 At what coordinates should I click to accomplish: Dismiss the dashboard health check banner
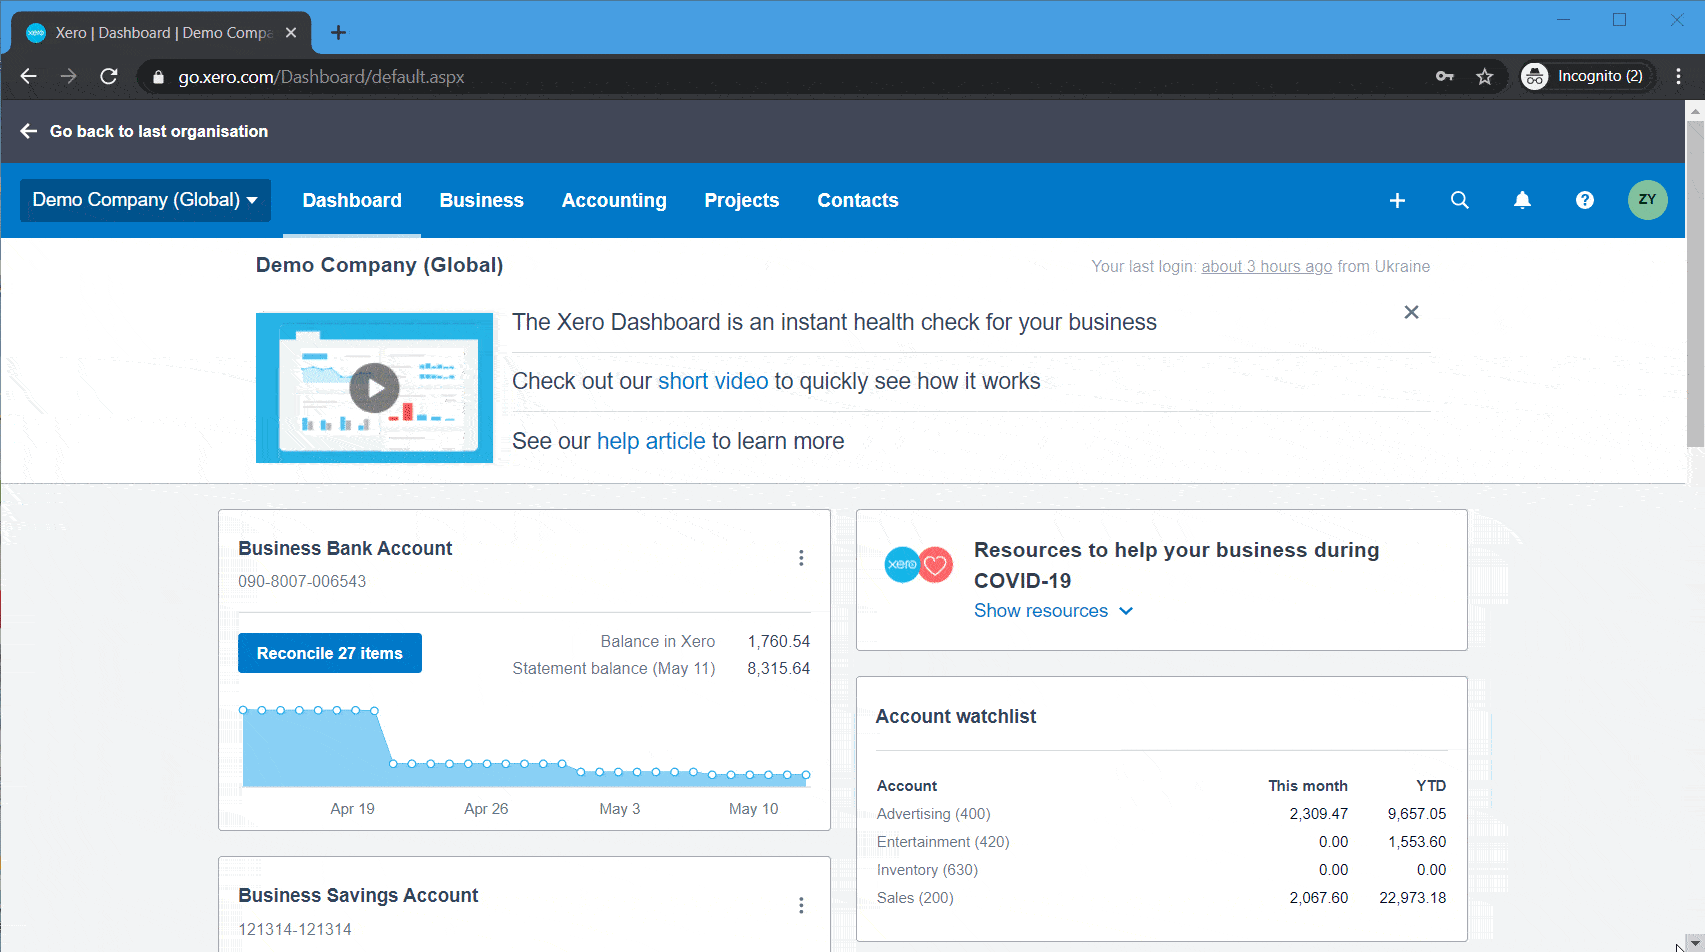tap(1411, 312)
